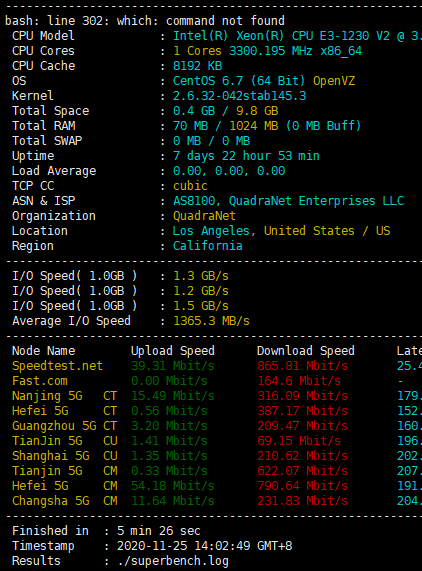Click the Fast.com download speed 164.6 Mbit/s

click(x=299, y=381)
